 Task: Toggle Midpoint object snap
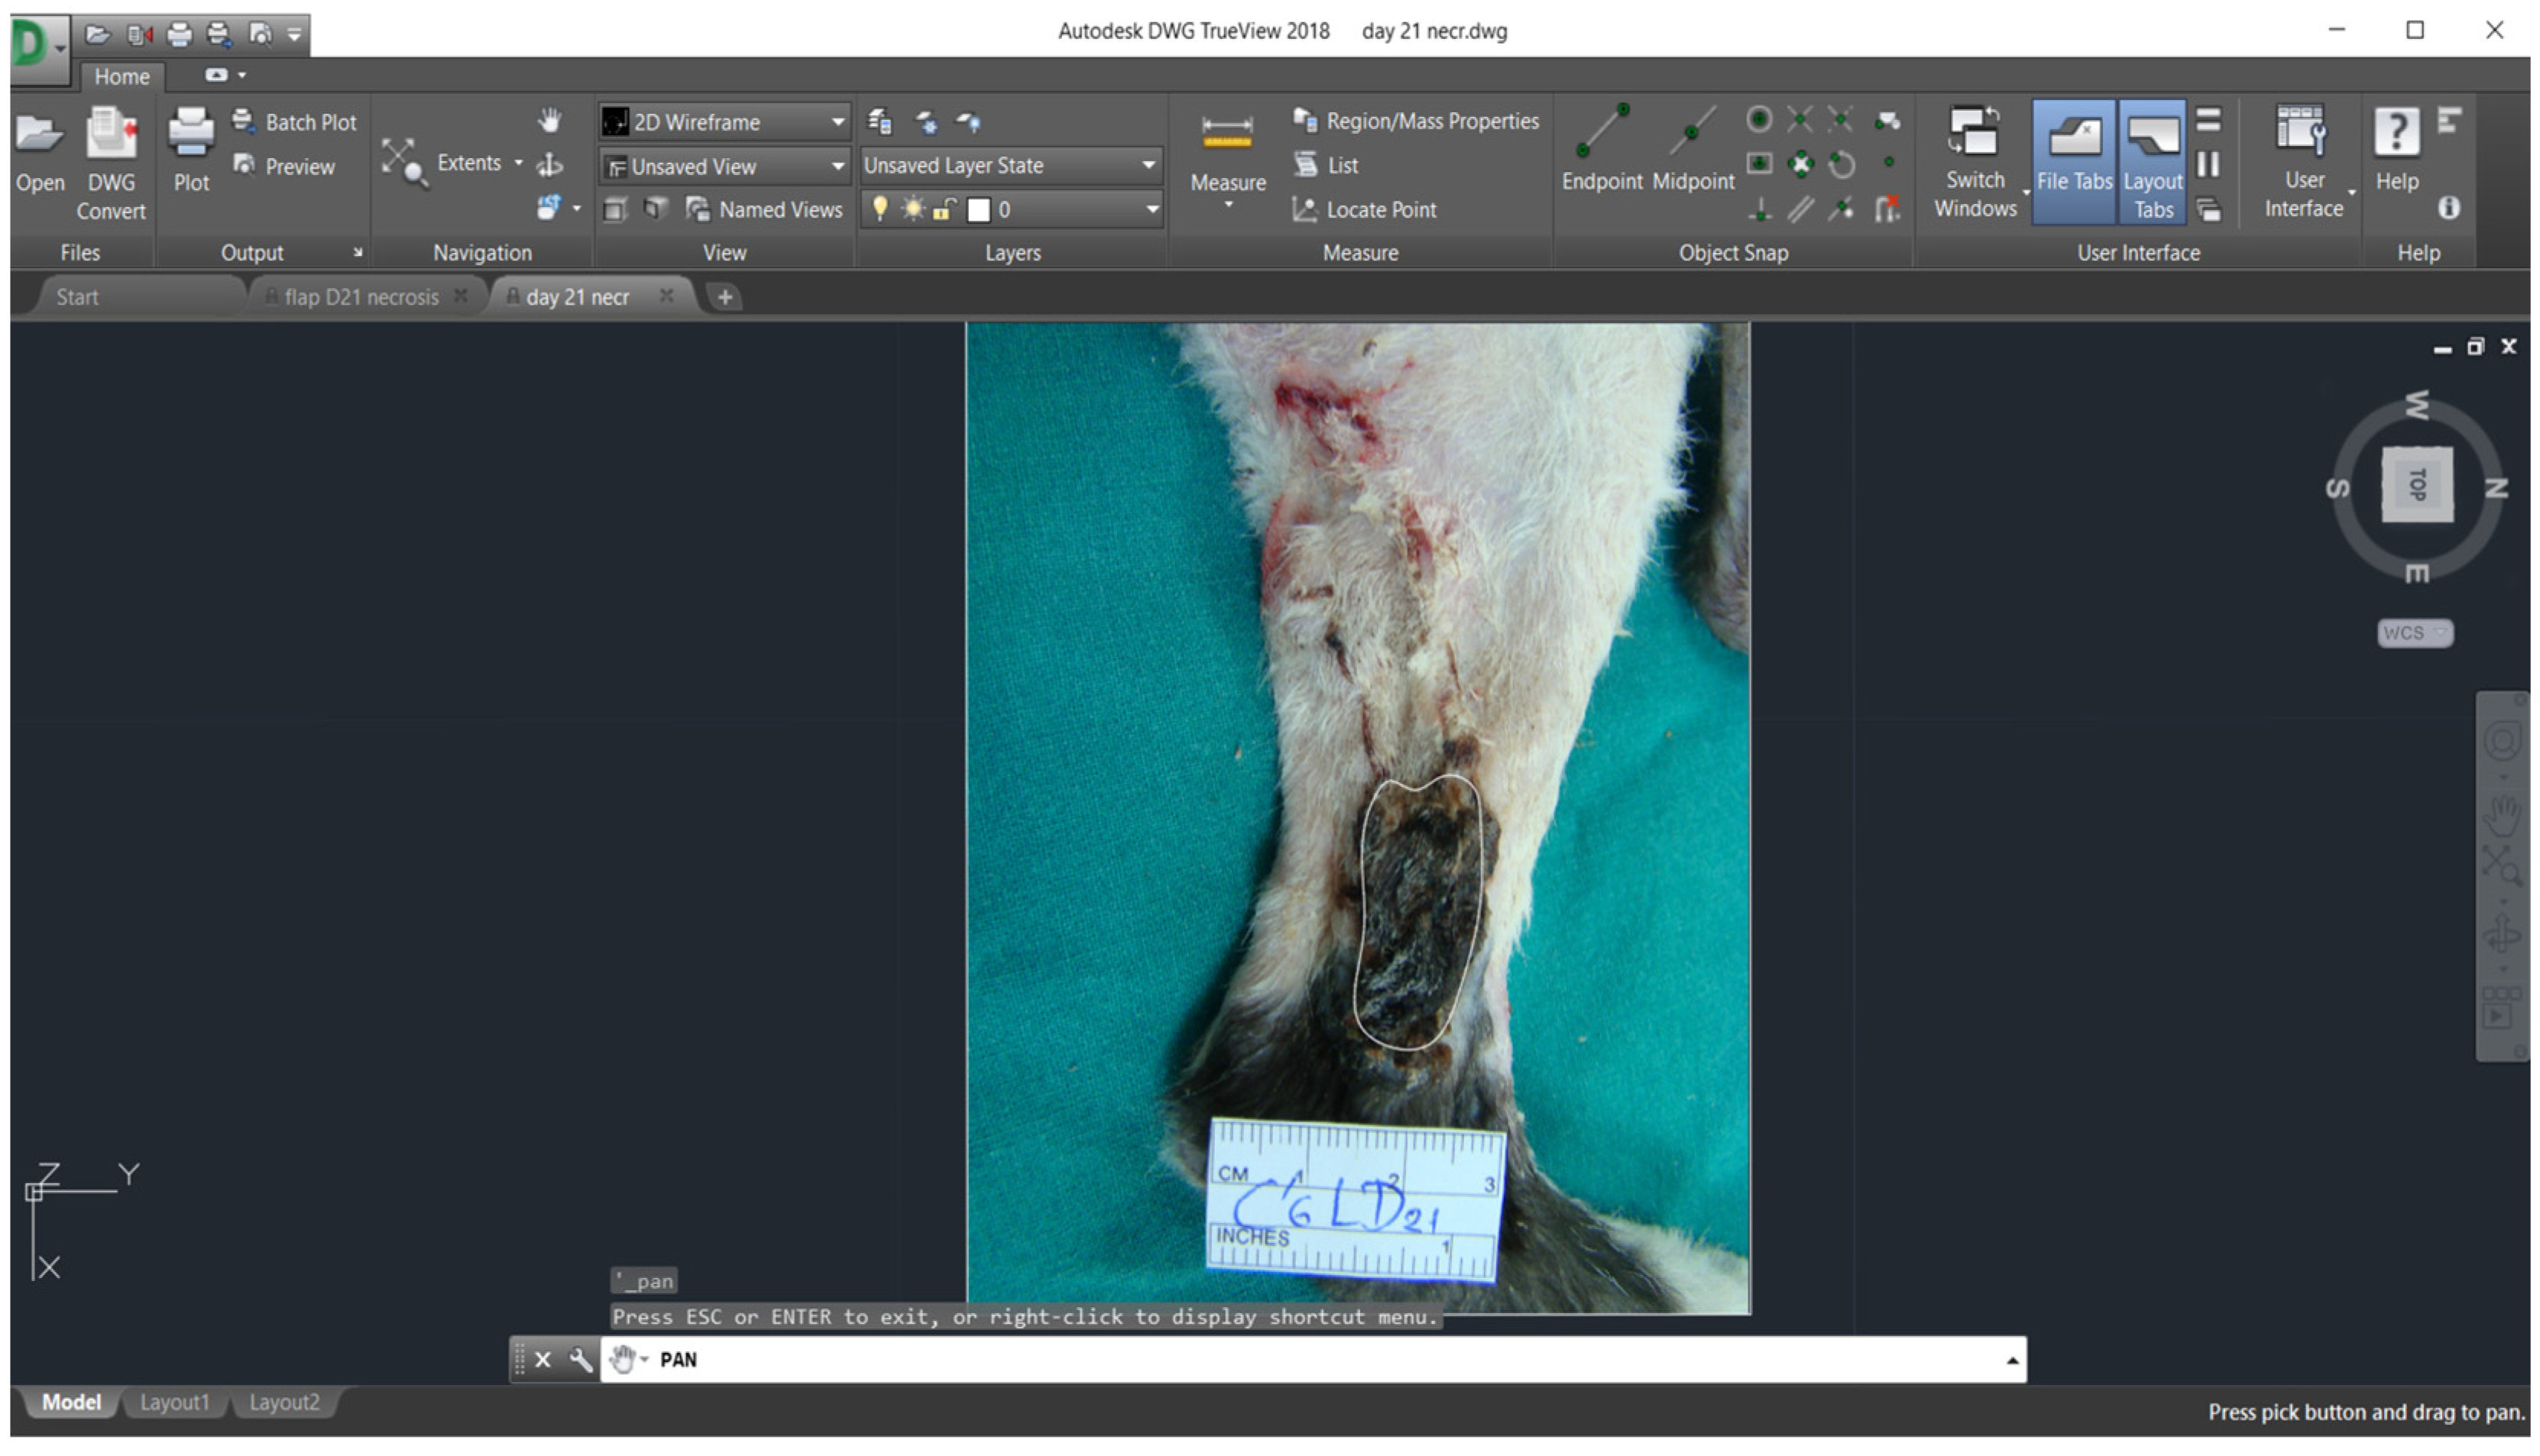point(1692,135)
